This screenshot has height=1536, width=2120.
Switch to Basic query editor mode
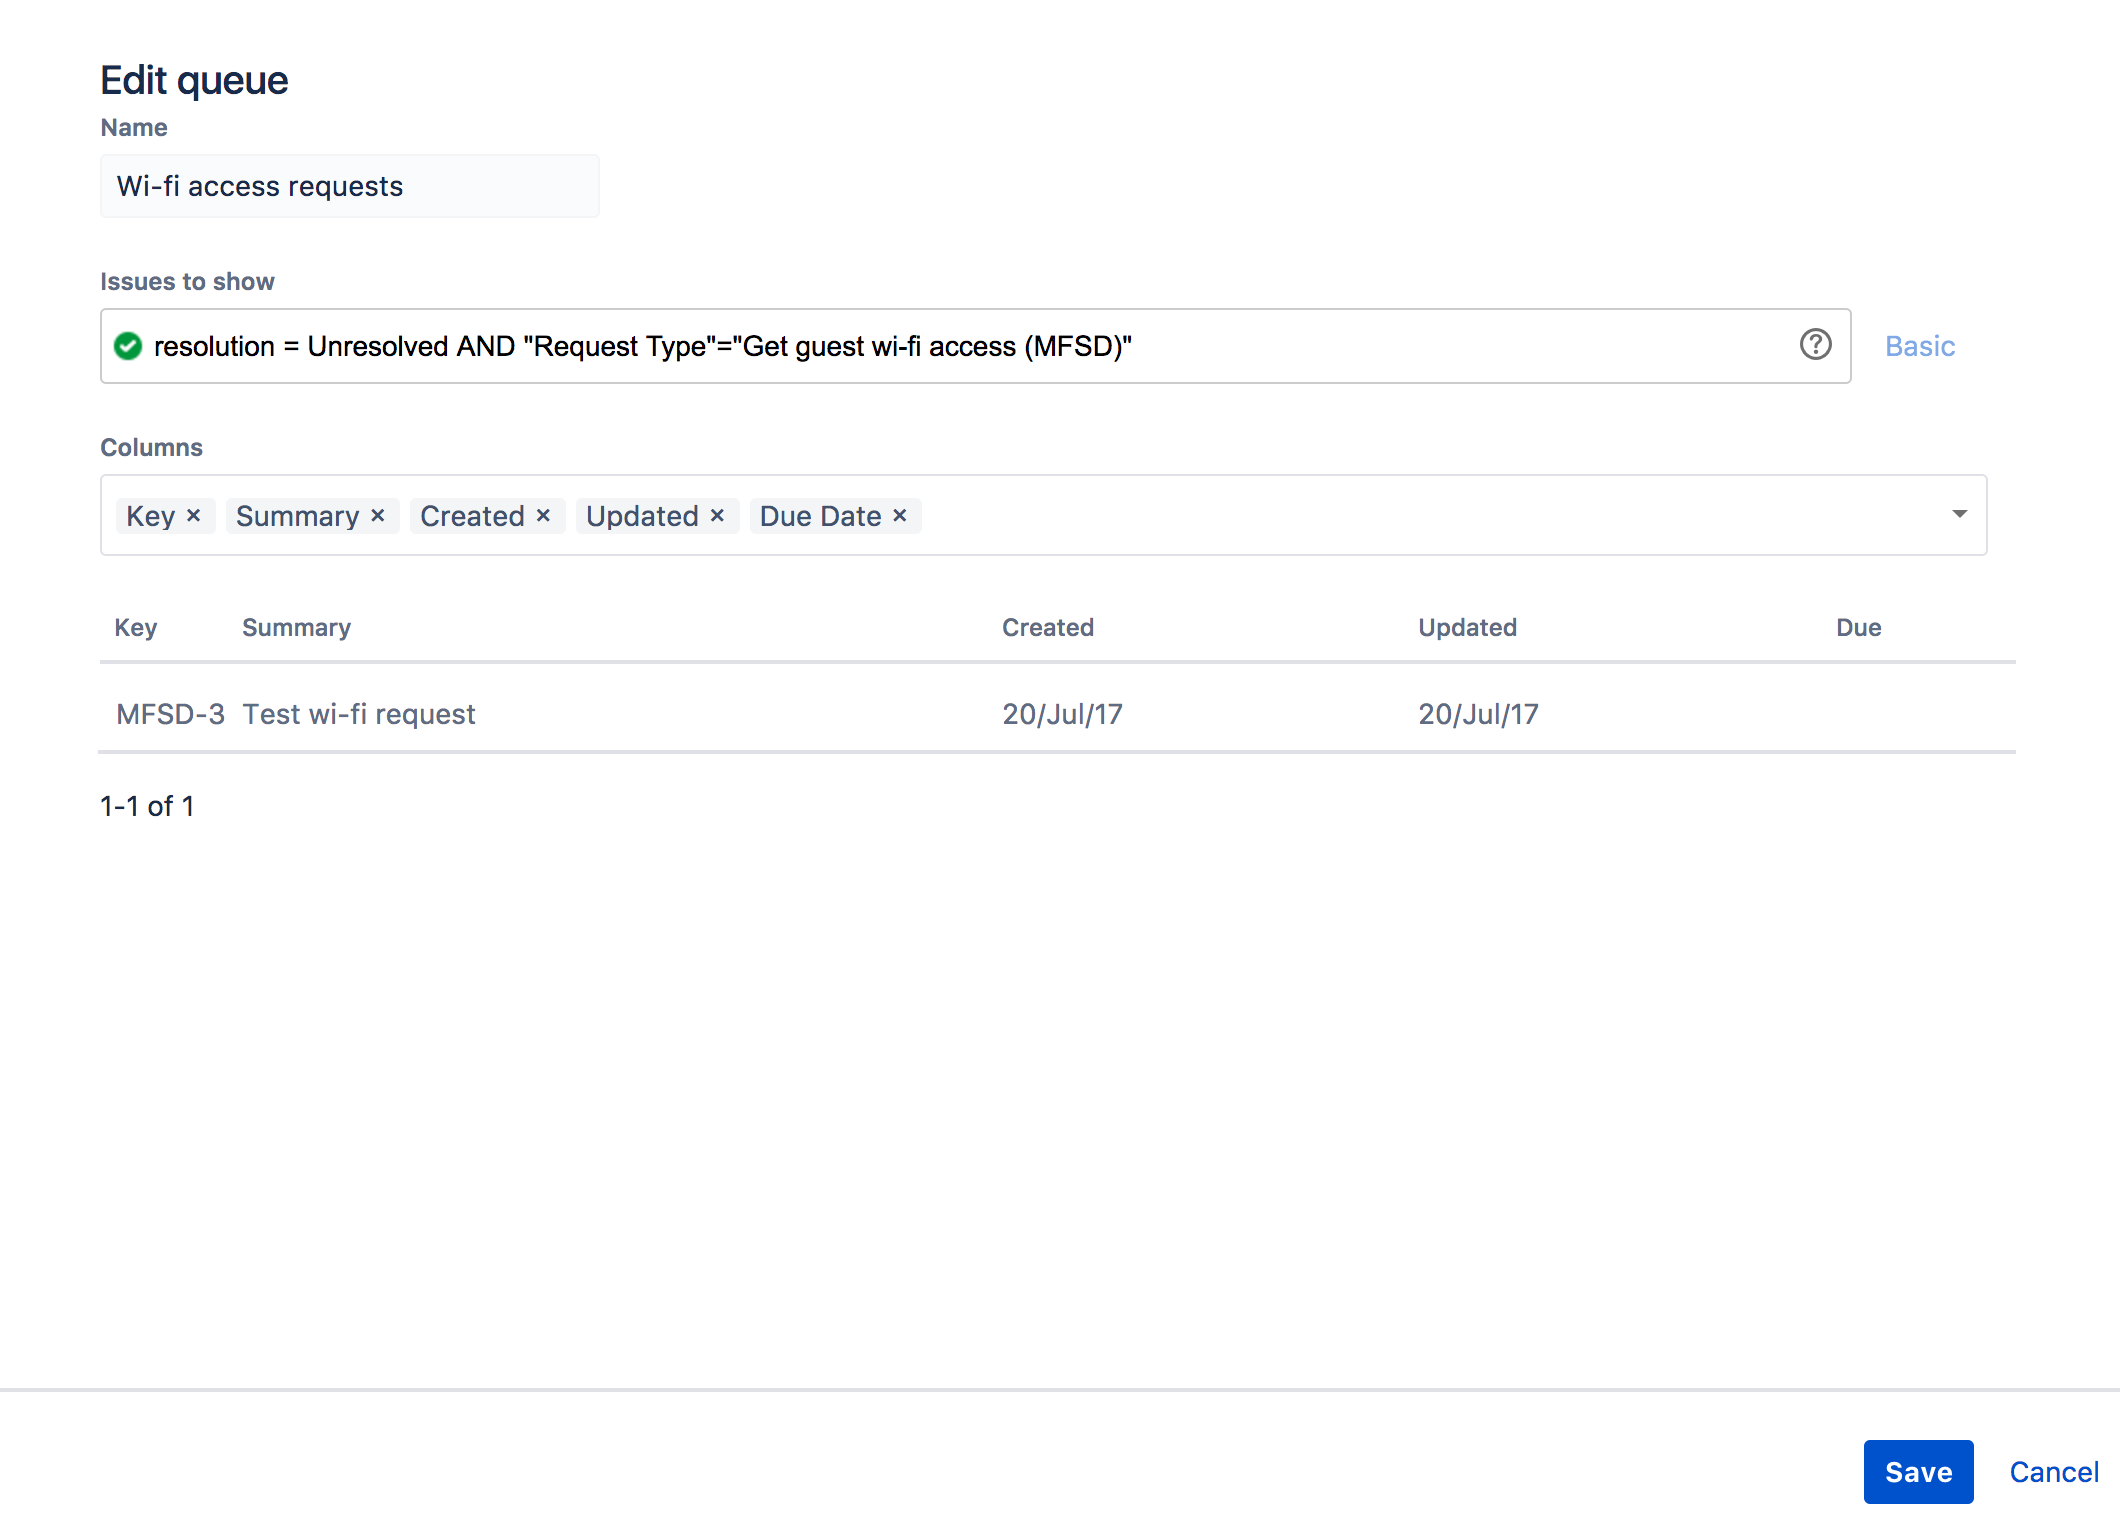(x=1919, y=344)
